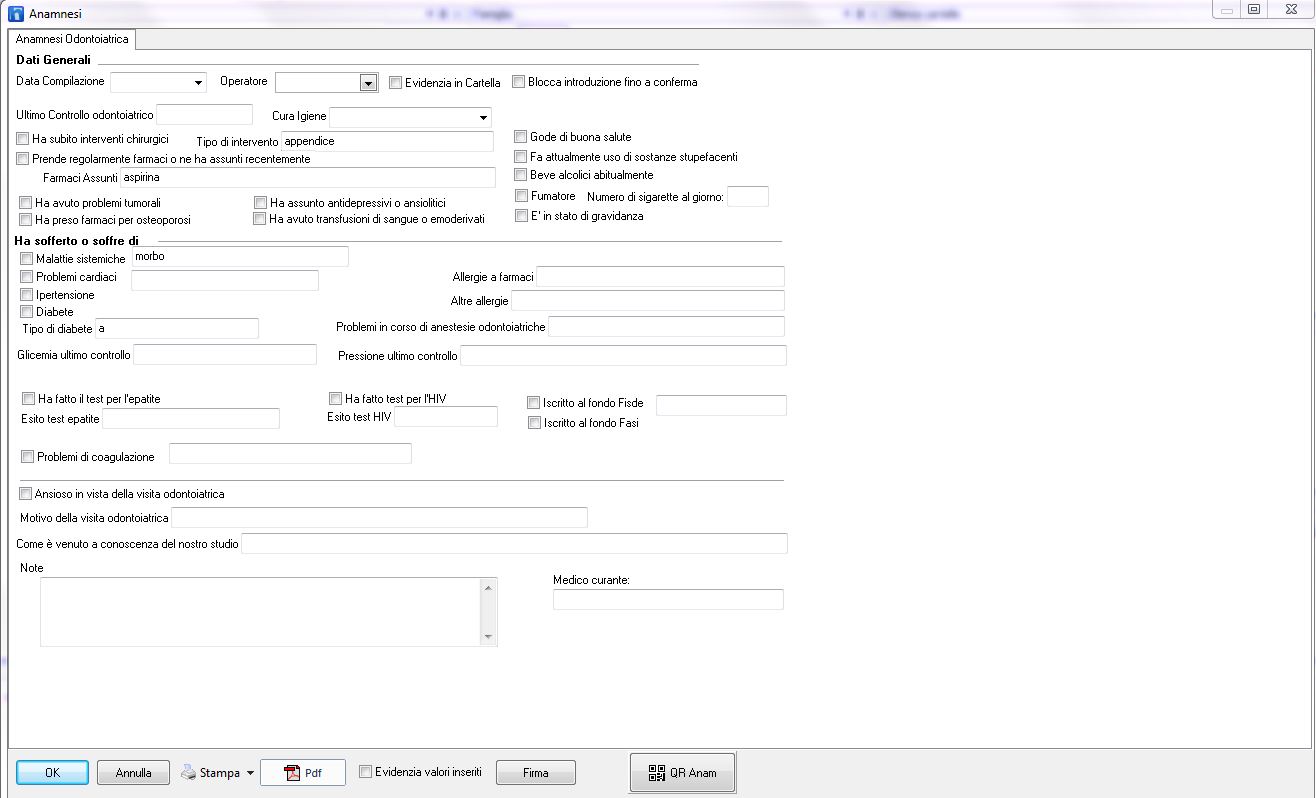Viewport: 1316px width, 798px height.
Task: Check Ha subito interventi chirurgici
Action: click(x=23, y=139)
